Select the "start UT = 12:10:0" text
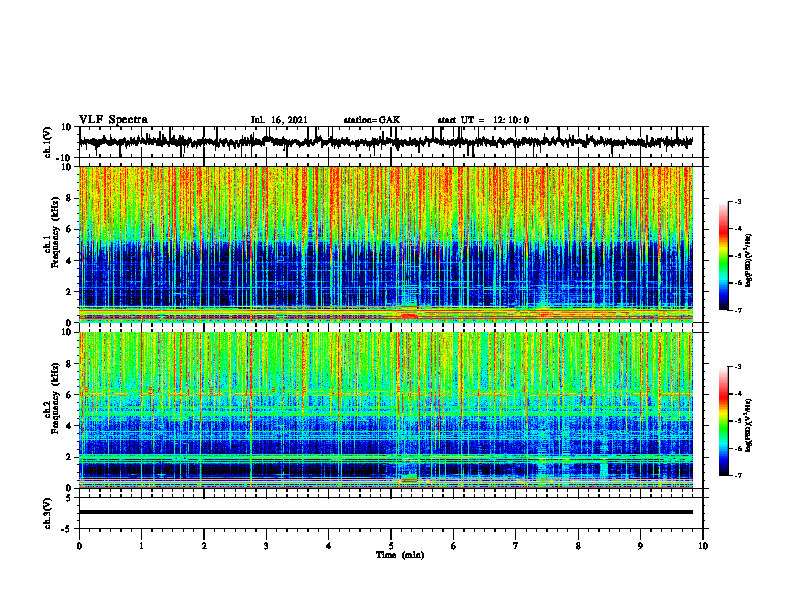This screenshot has height=612, width=792. (x=483, y=120)
